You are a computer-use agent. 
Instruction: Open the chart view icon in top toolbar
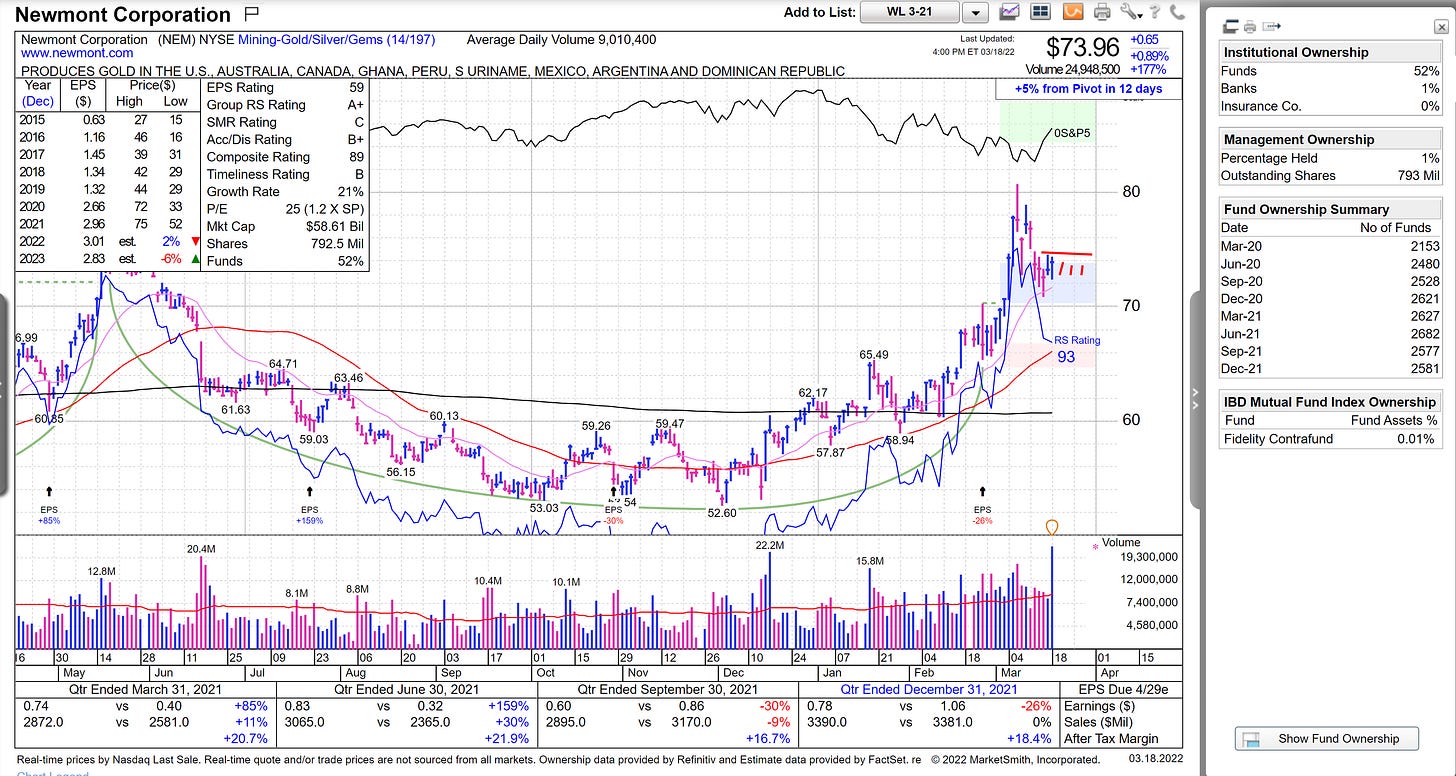(1010, 12)
